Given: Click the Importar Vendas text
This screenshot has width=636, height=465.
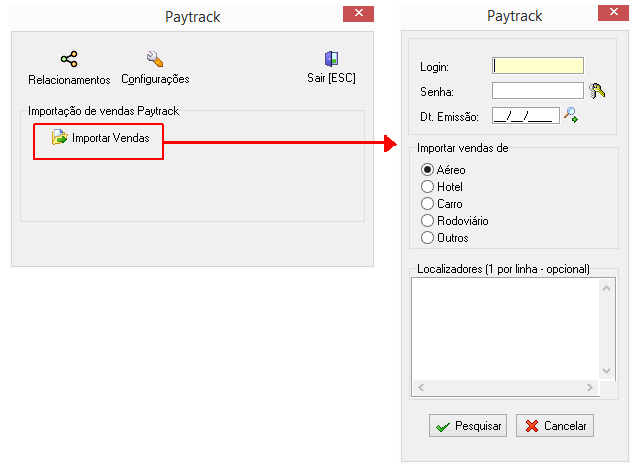Looking at the screenshot, I should point(111,138).
